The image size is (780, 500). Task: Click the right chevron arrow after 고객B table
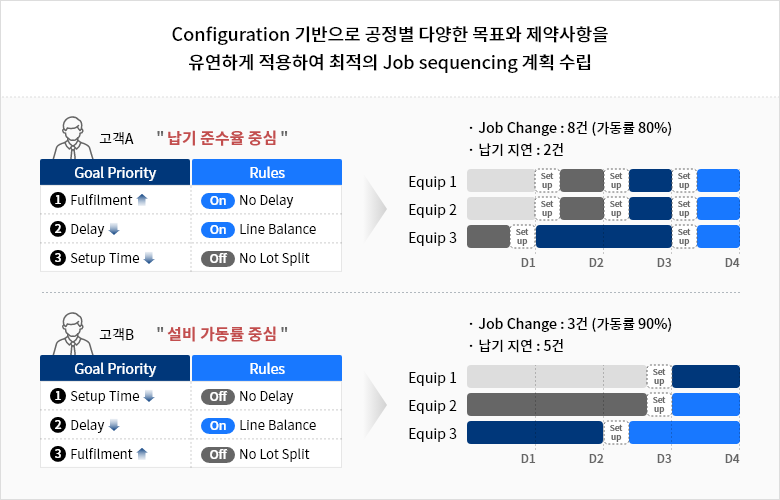pyautogui.click(x=375, y=404)
